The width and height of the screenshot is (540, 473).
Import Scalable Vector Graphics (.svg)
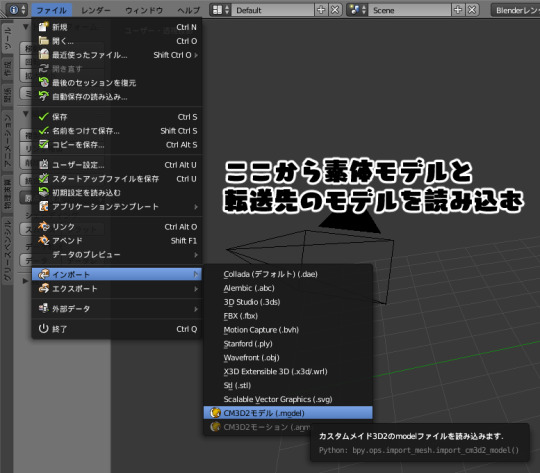288,399
